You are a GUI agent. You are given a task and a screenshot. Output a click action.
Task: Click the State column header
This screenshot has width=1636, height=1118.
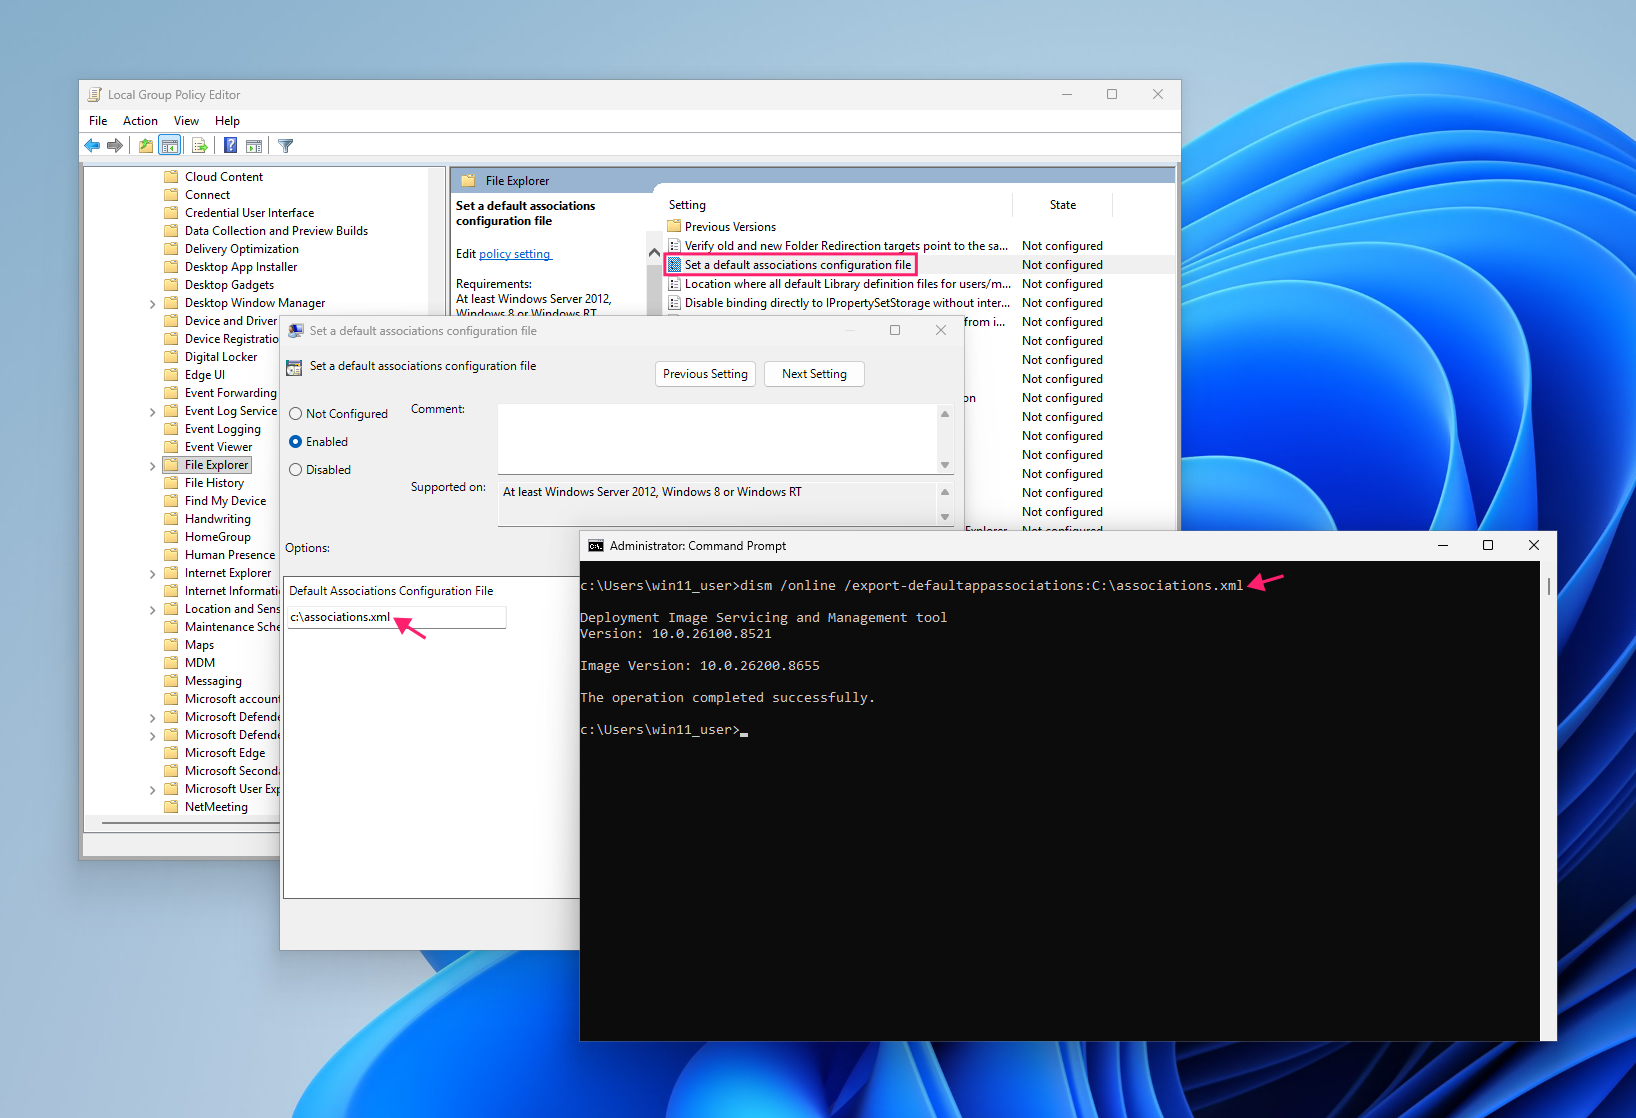1063,205
